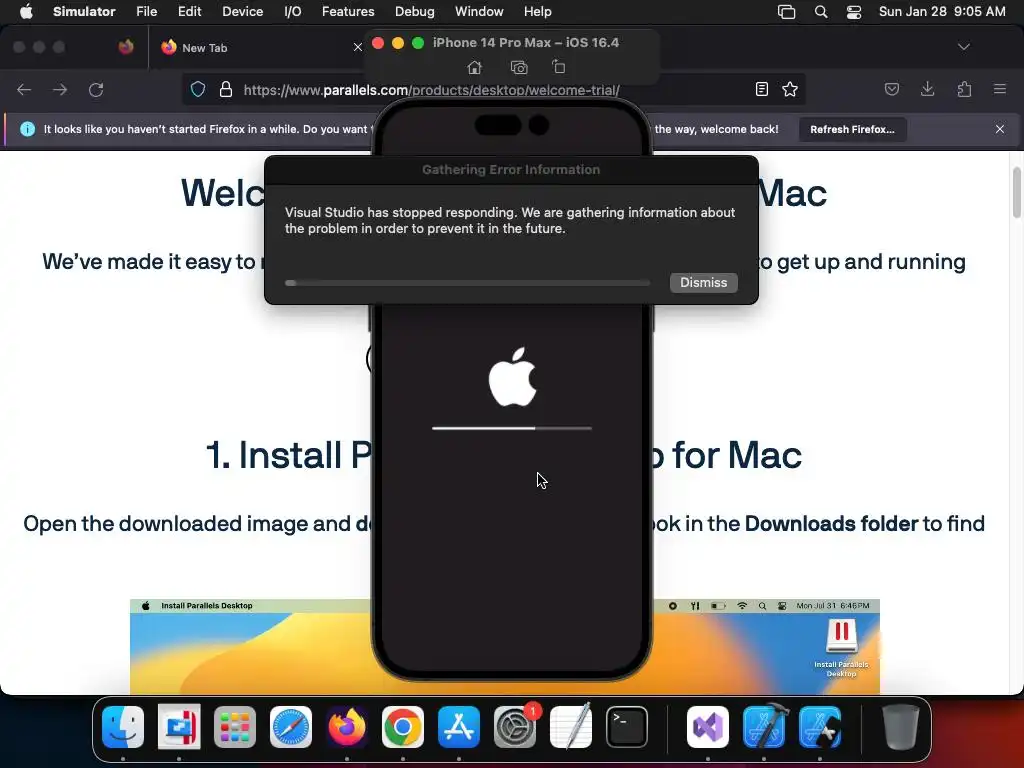Open the Edit menu
Screen dimensions: 1024x768
(189, 12)
